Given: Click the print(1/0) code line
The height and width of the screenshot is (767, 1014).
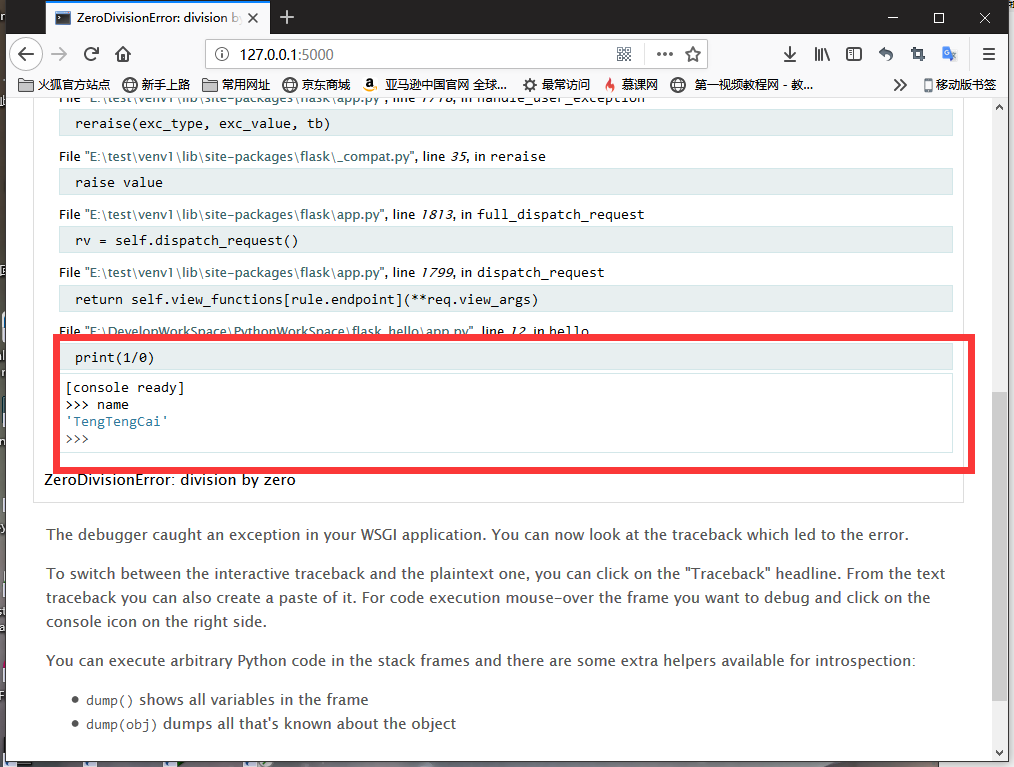Looking at the screenshot, I should tap(505, 357).
